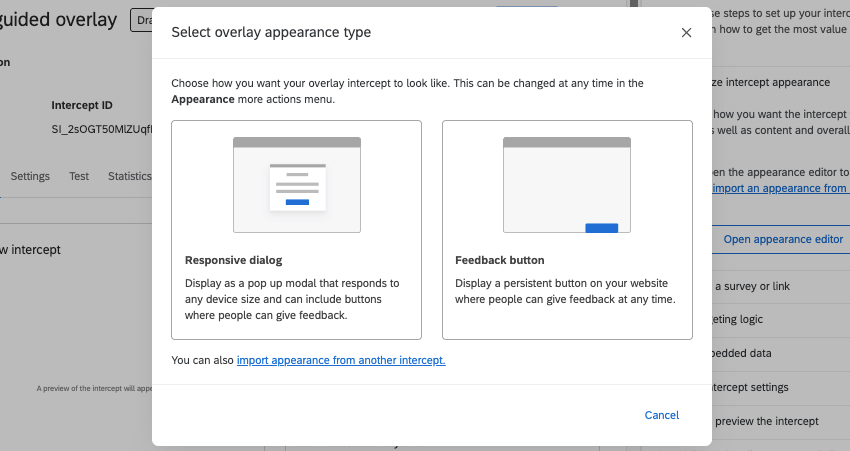Select the Feedback button title text
The image size is (850, 451).
point(499,260)
